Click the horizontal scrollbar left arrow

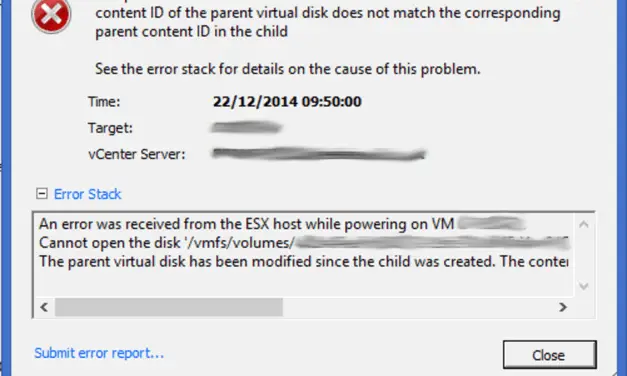point(44,307)
